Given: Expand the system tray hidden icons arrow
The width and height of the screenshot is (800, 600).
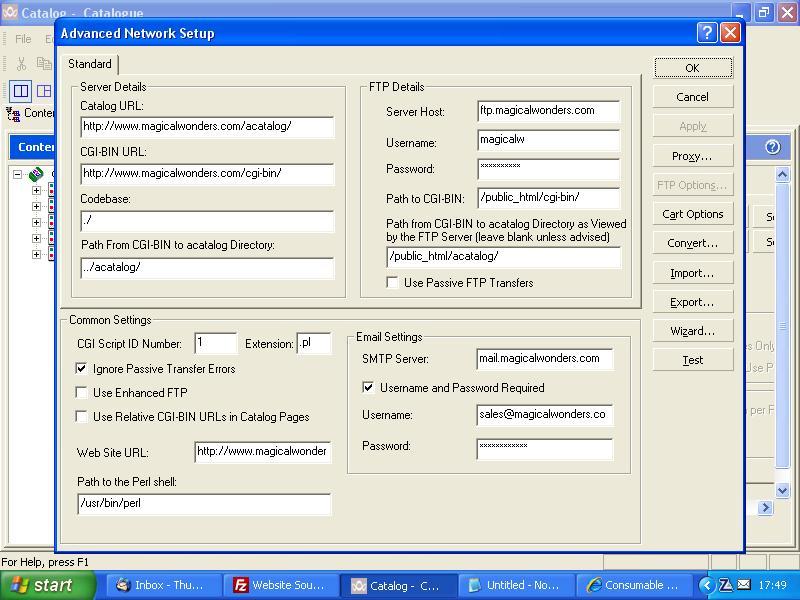Looking at the screenshot, I should [707, 585].
